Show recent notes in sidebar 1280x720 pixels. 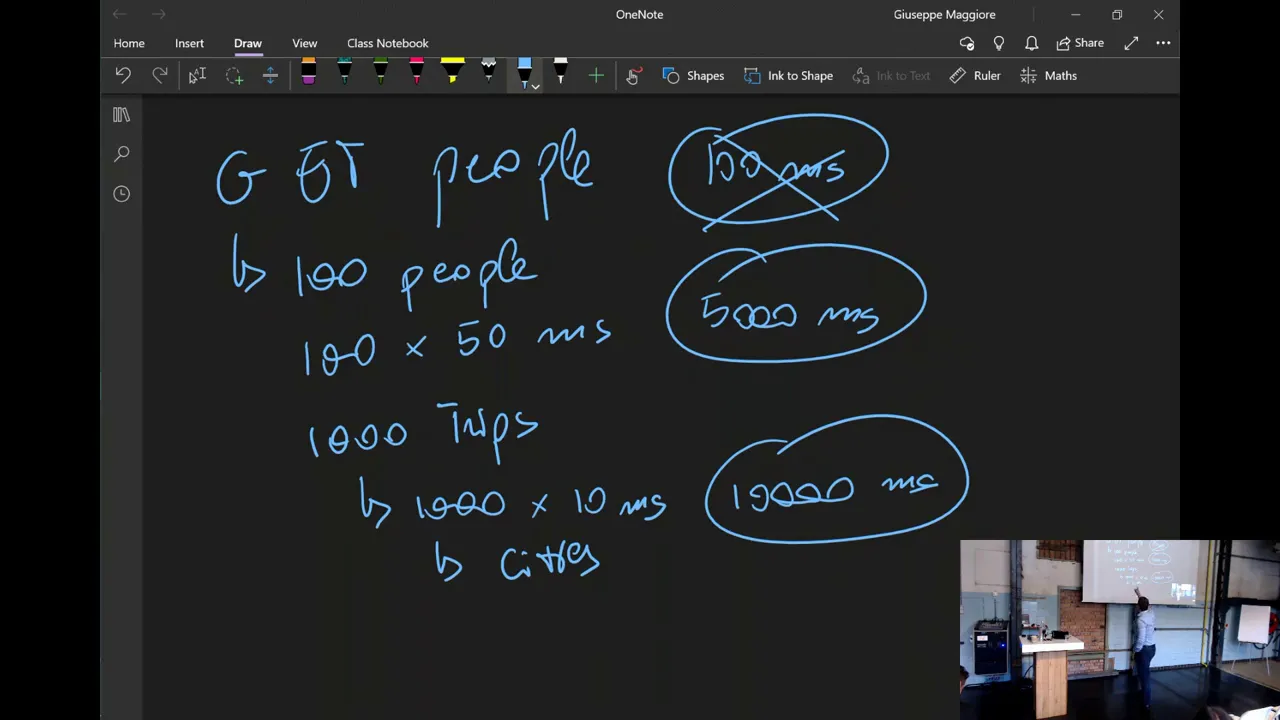point(121,193)
